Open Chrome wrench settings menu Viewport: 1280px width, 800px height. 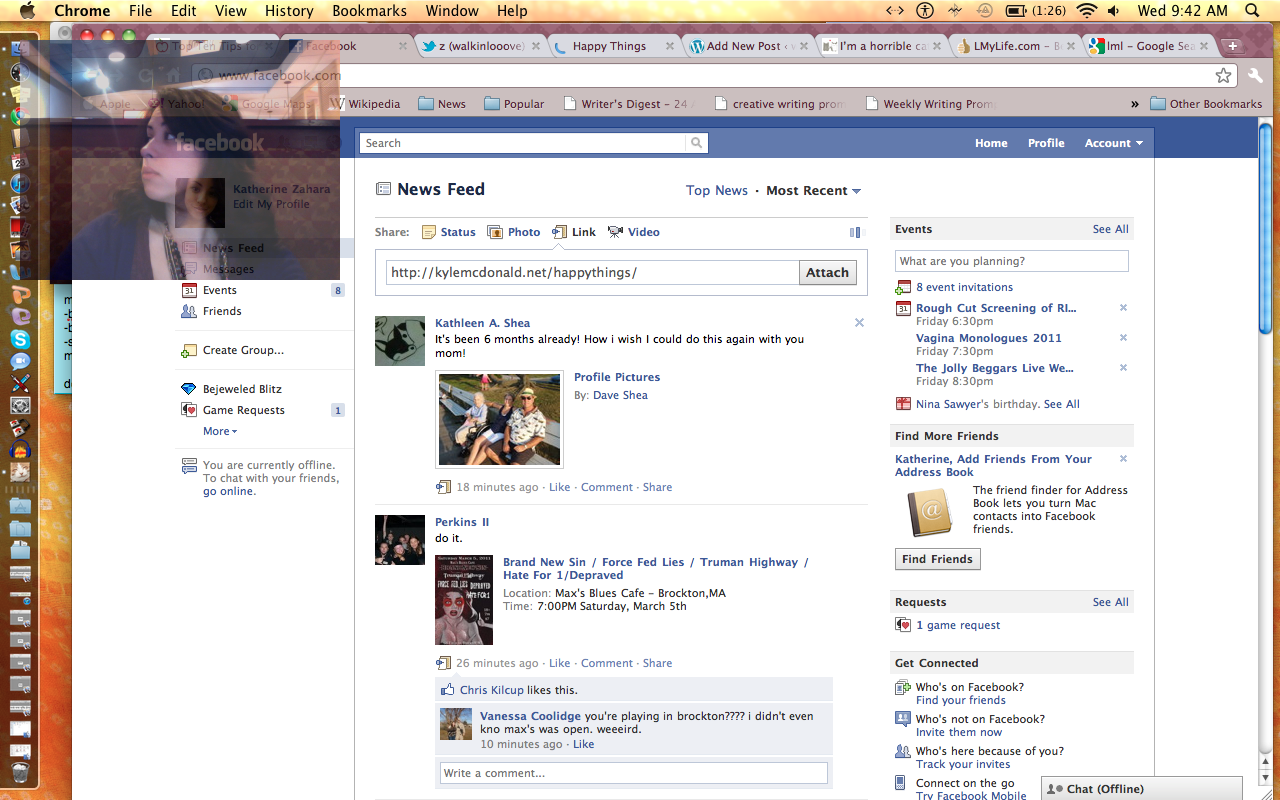pos(1255,76)
